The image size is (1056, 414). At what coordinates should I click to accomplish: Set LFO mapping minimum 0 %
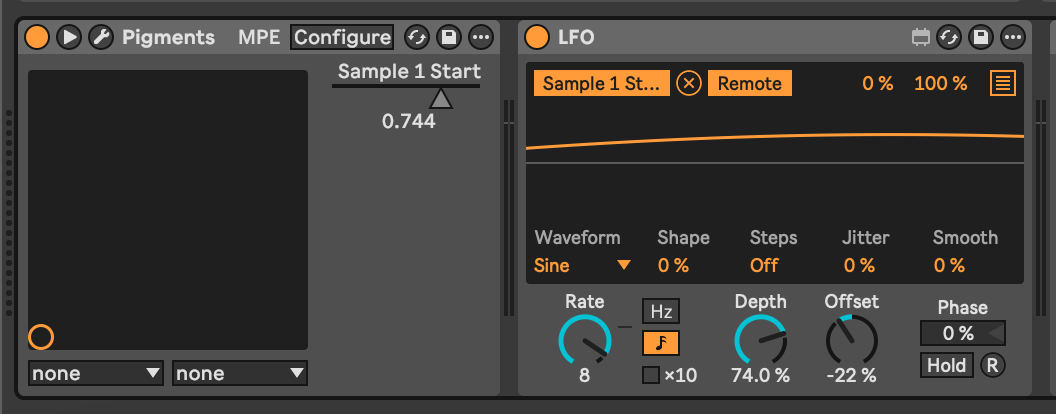878,84
